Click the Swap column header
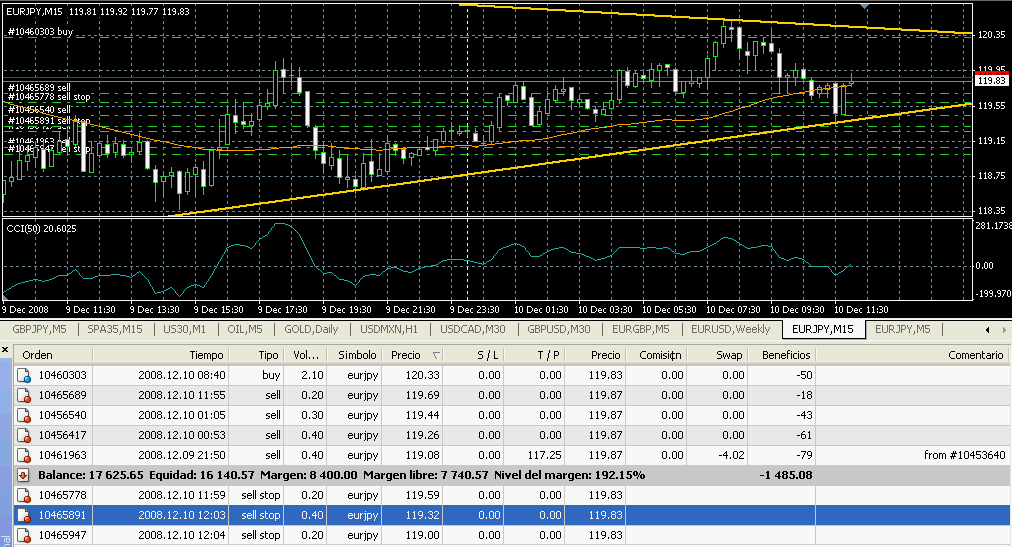The image size is (1012, 547). (x=728, y=355)
